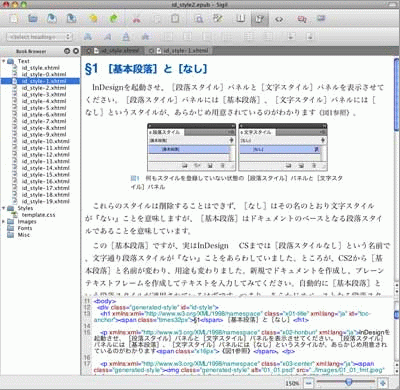This screenshot has width=400, height=390.
Task: Create a new book with the New icon
Action: pos(13,19)
